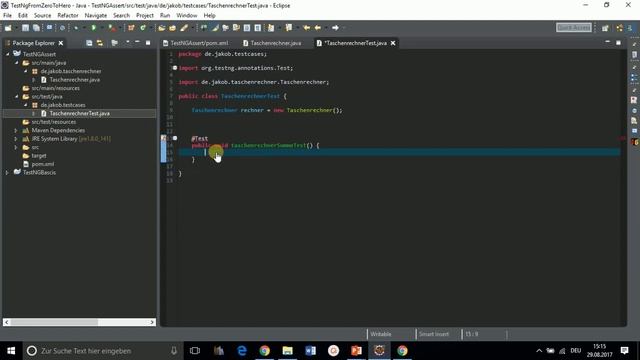Expand JRE System Library
The height and width of the screenshot is (360, 640).
click(16, 139)
